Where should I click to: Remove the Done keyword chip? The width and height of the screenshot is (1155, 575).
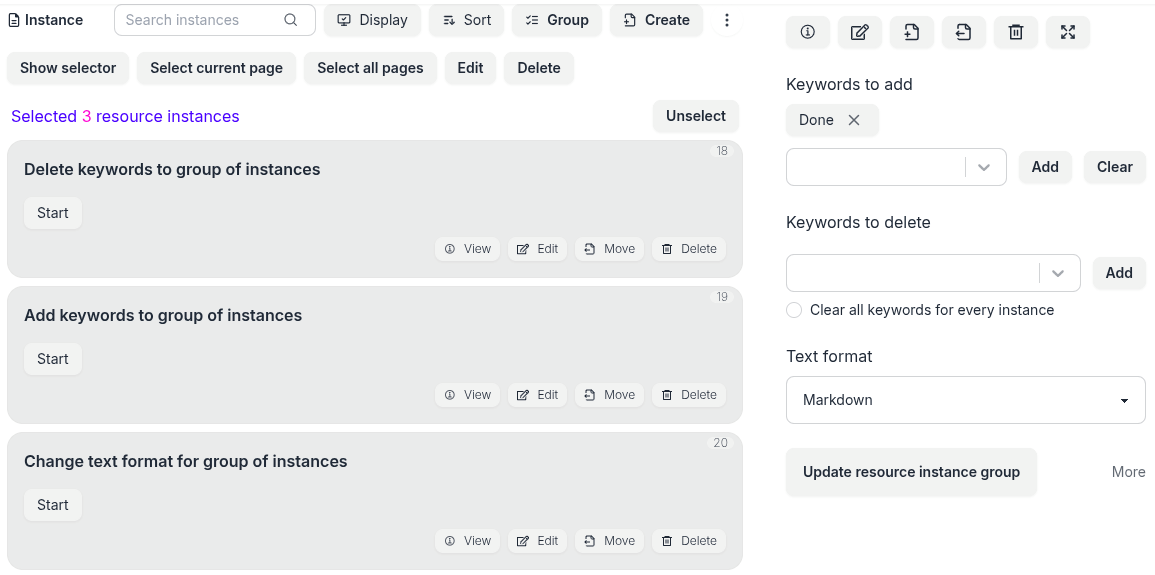(854, 120)
